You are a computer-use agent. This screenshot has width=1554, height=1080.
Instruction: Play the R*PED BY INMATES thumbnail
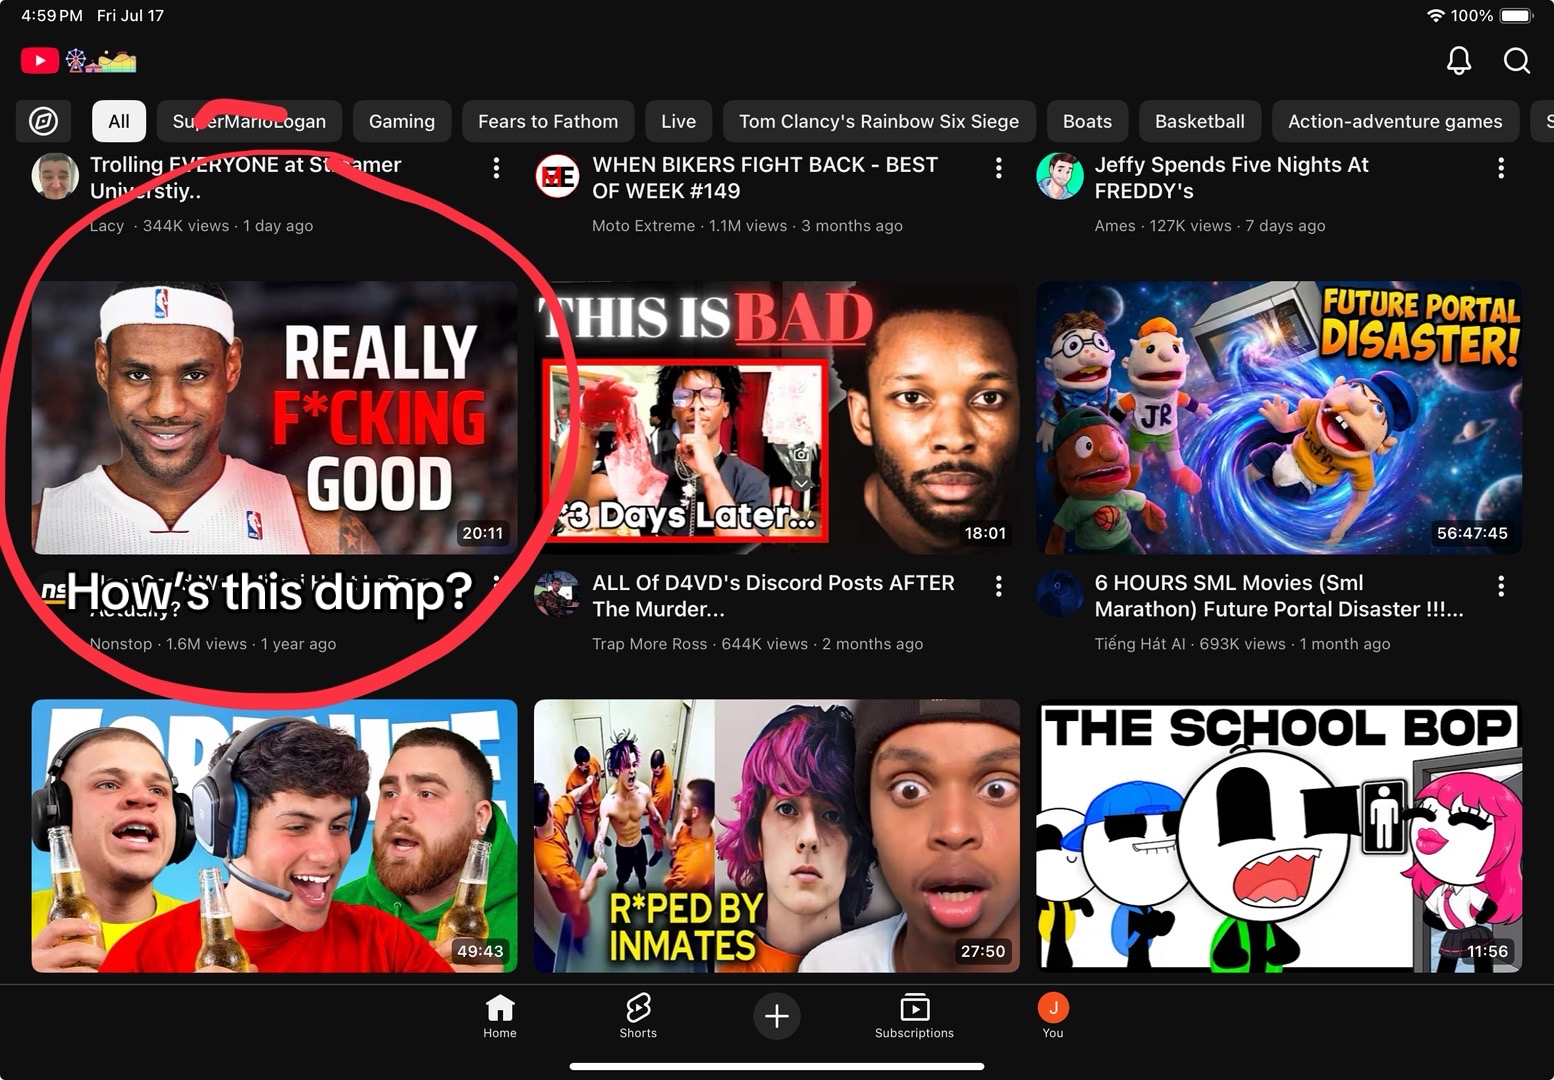click(x=777, y=835)
